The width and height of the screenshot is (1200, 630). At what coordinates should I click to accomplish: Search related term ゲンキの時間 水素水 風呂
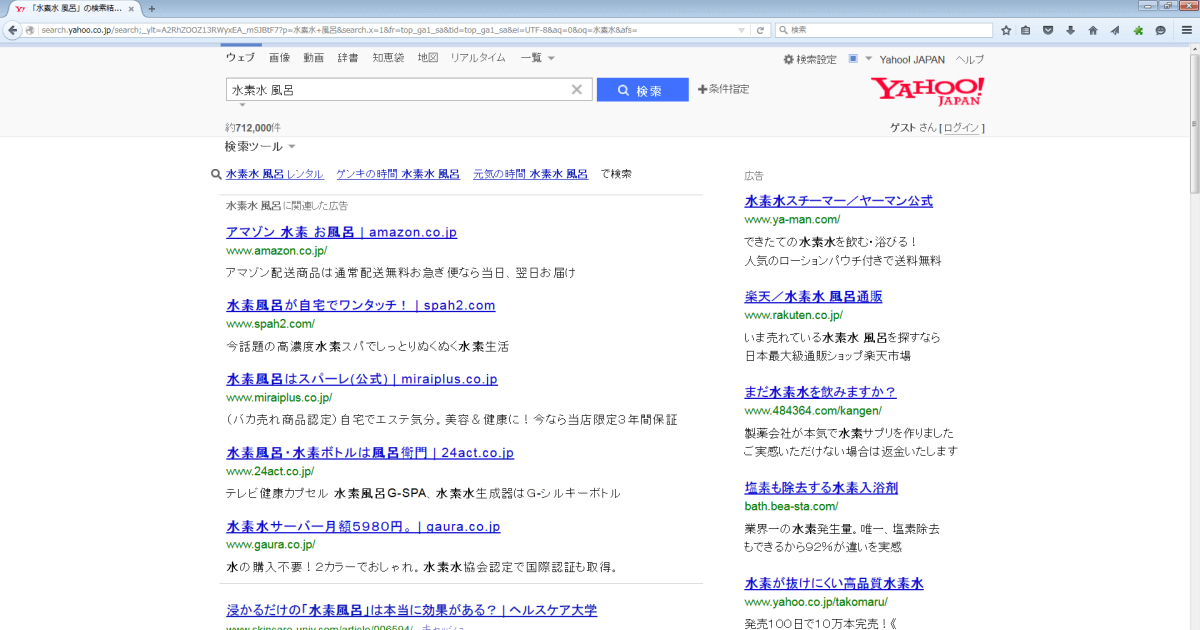coord(398,174)
